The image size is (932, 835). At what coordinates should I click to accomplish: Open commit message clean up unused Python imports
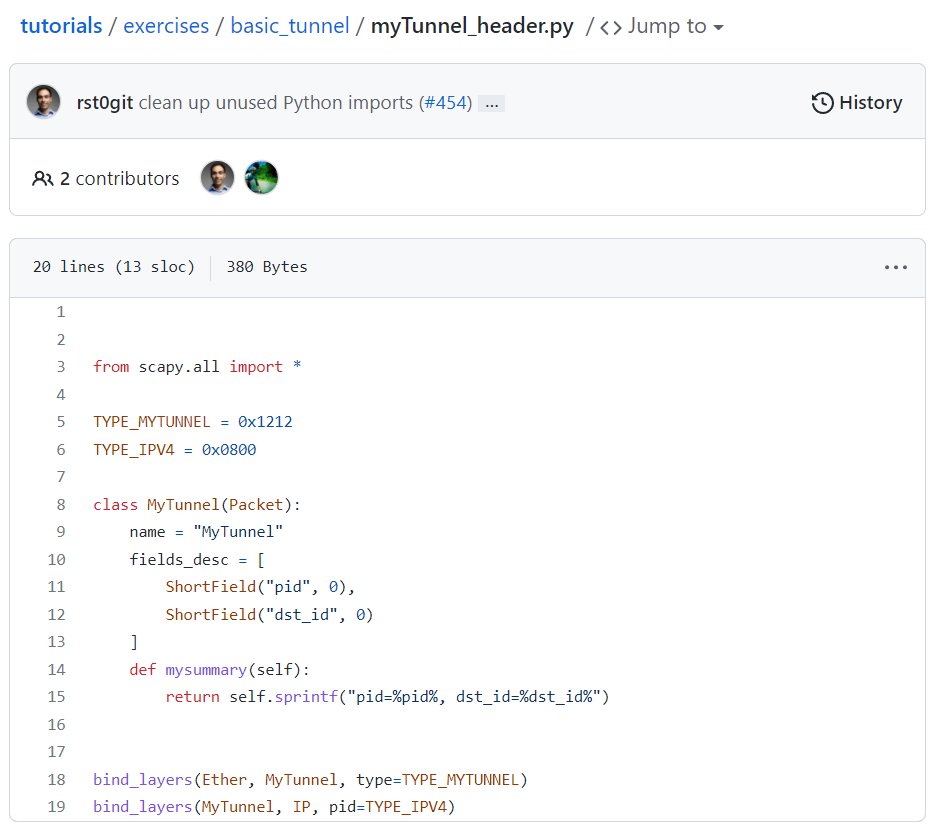pyautogui.click(x=276, y=103)
